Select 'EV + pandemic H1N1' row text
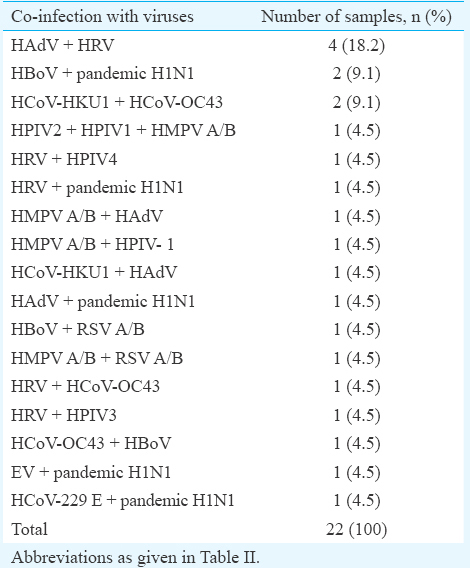The image size is (470, 568). click(91, 472)
